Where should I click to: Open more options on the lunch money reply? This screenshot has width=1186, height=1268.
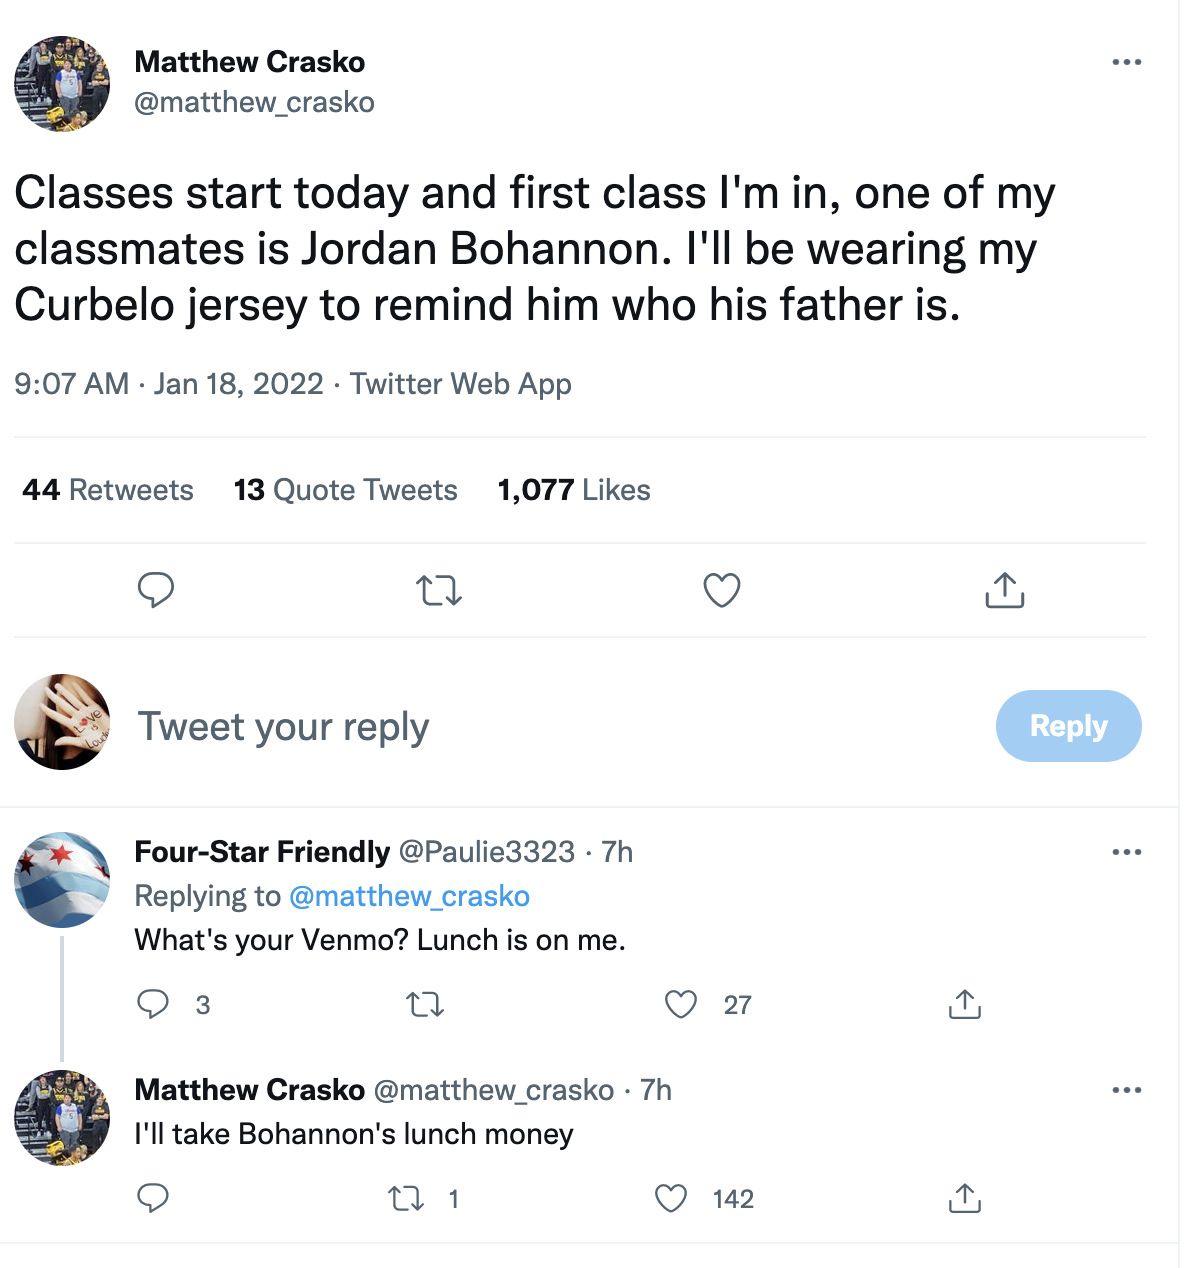(x=1127, y=1089)
